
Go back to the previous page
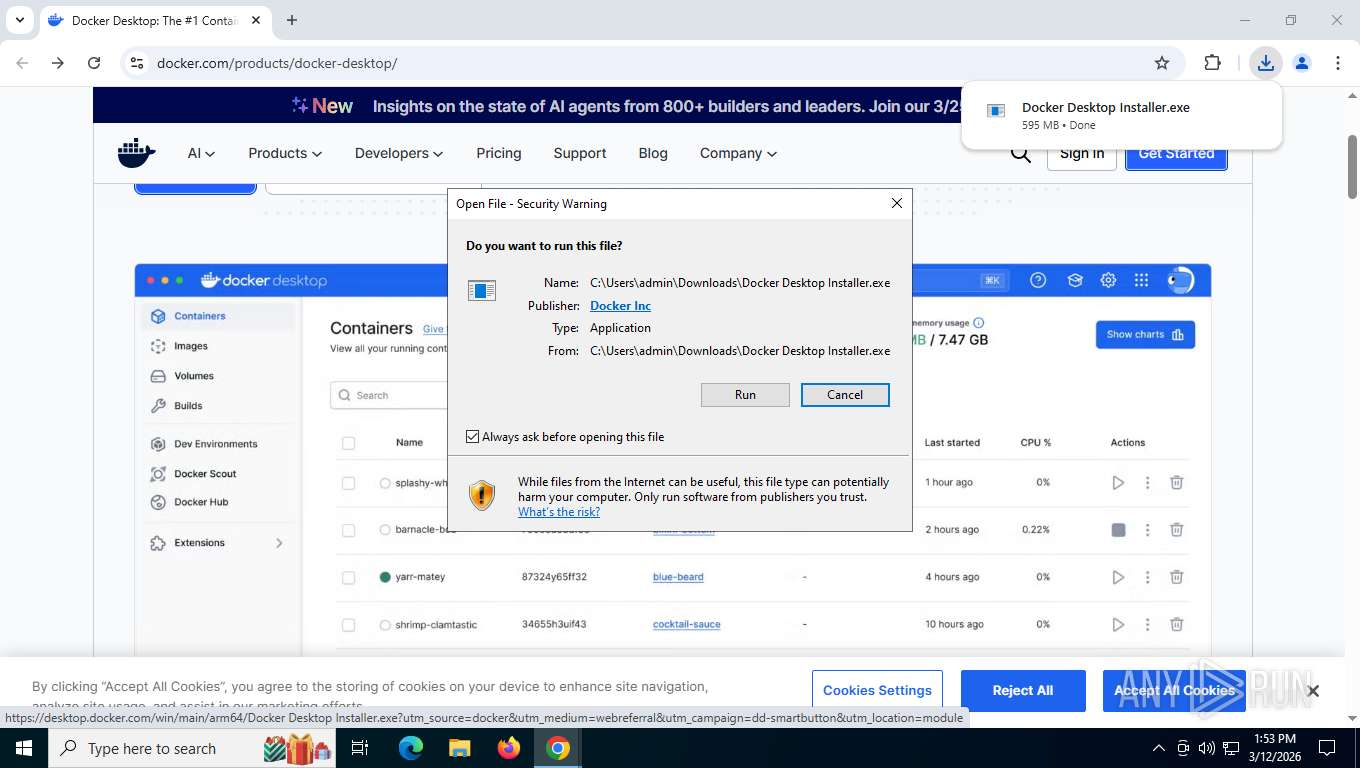pos(22,63)
